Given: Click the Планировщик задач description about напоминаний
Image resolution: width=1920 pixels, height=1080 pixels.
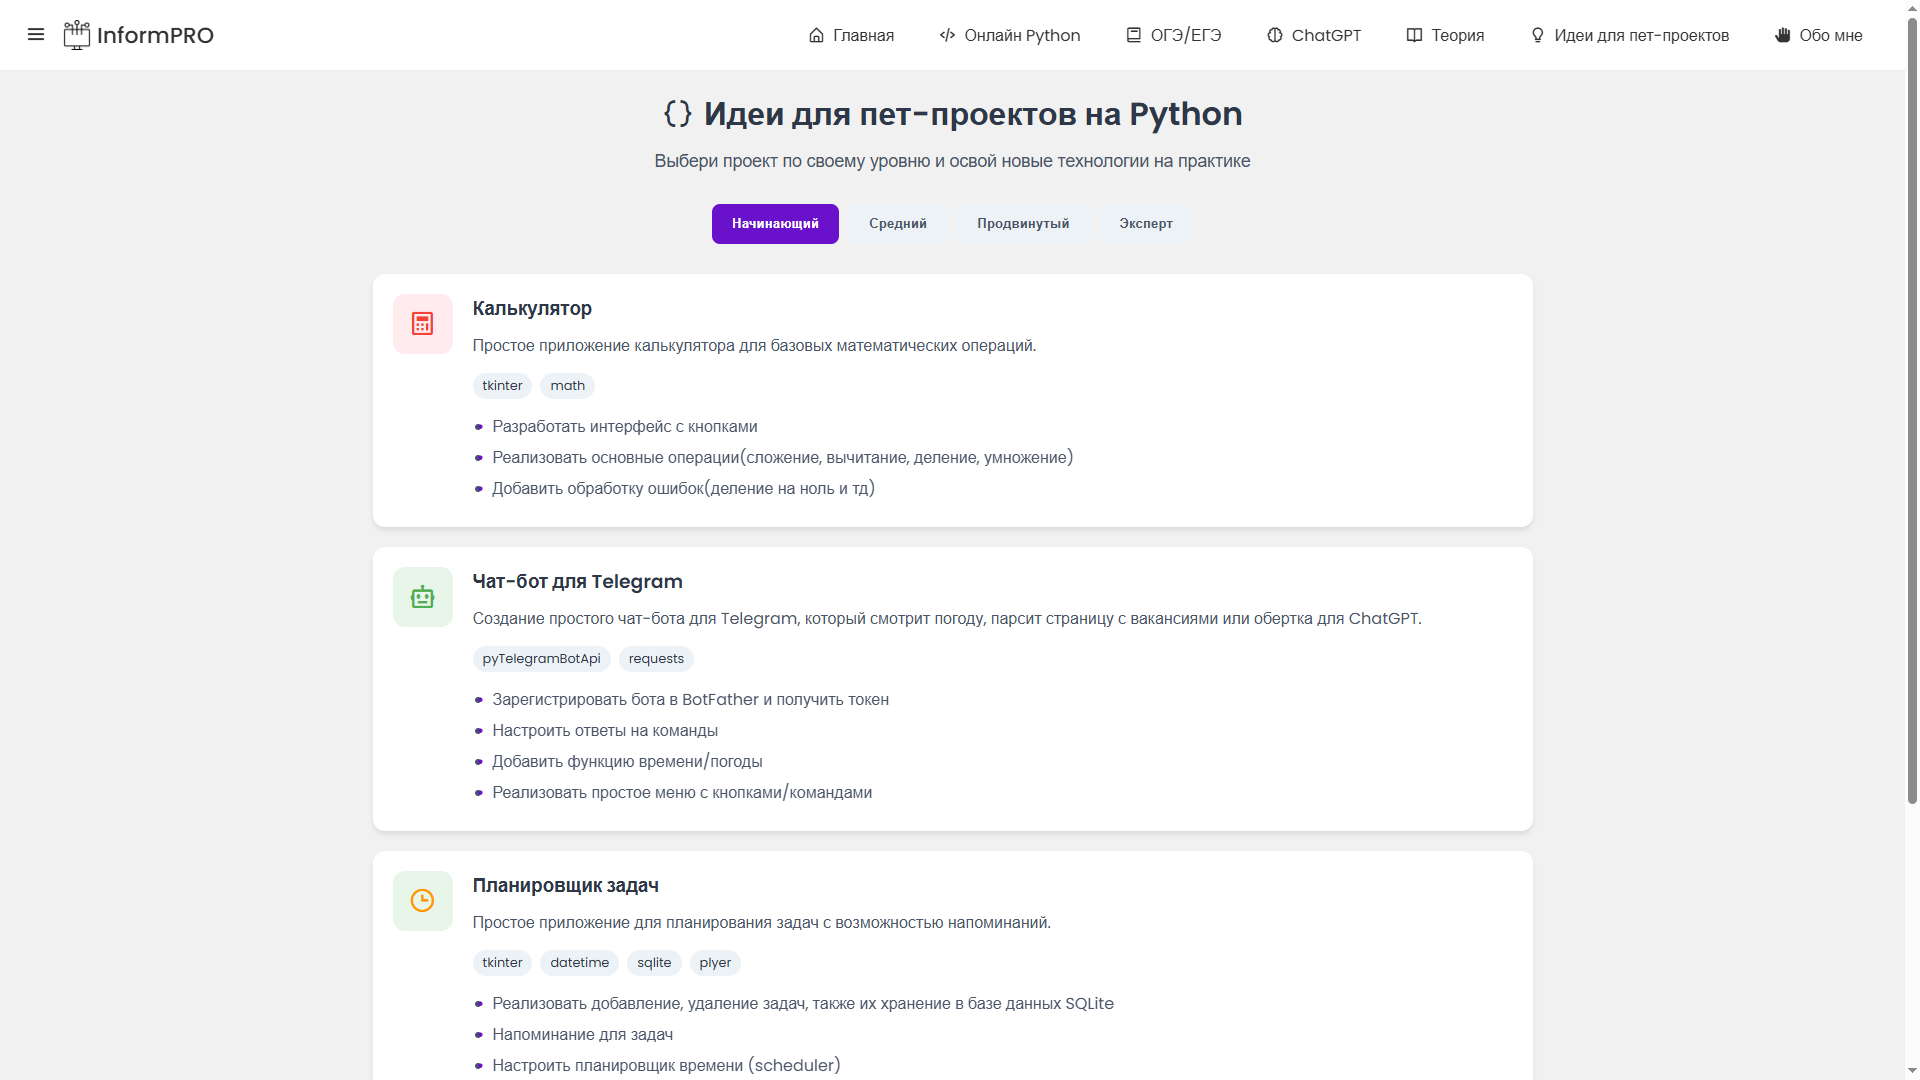Looking at the screenshot, I should click(761, 923).
